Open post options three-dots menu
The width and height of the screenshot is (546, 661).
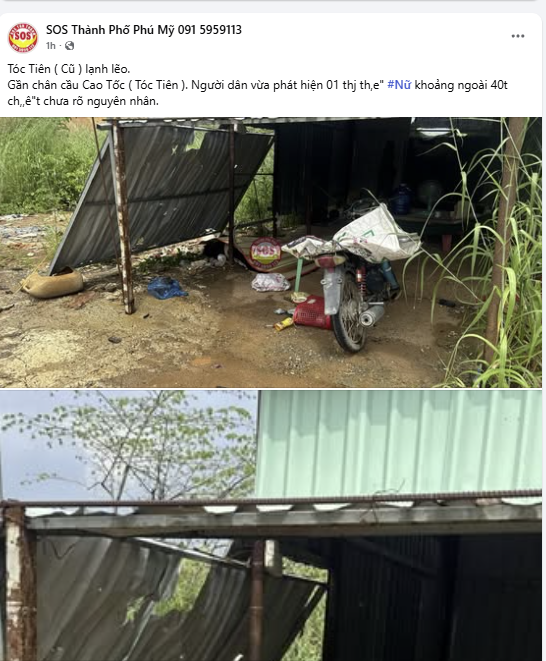518,36
